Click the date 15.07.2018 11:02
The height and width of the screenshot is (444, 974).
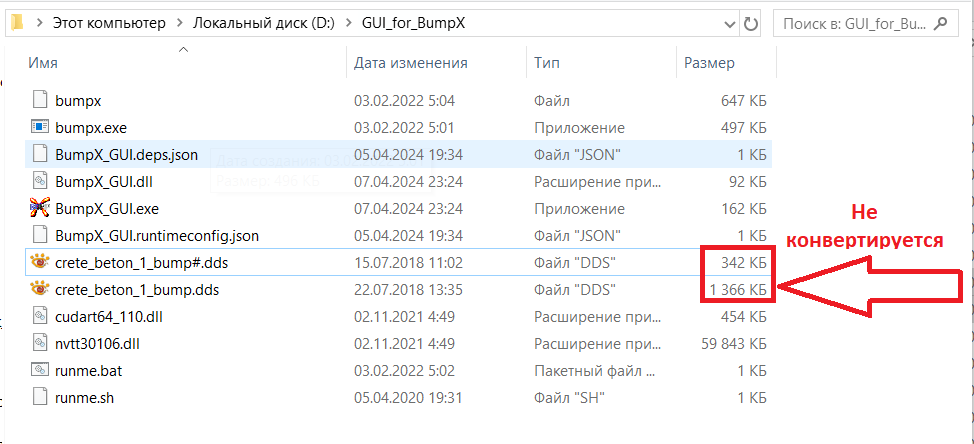click(x=408, y=263)
